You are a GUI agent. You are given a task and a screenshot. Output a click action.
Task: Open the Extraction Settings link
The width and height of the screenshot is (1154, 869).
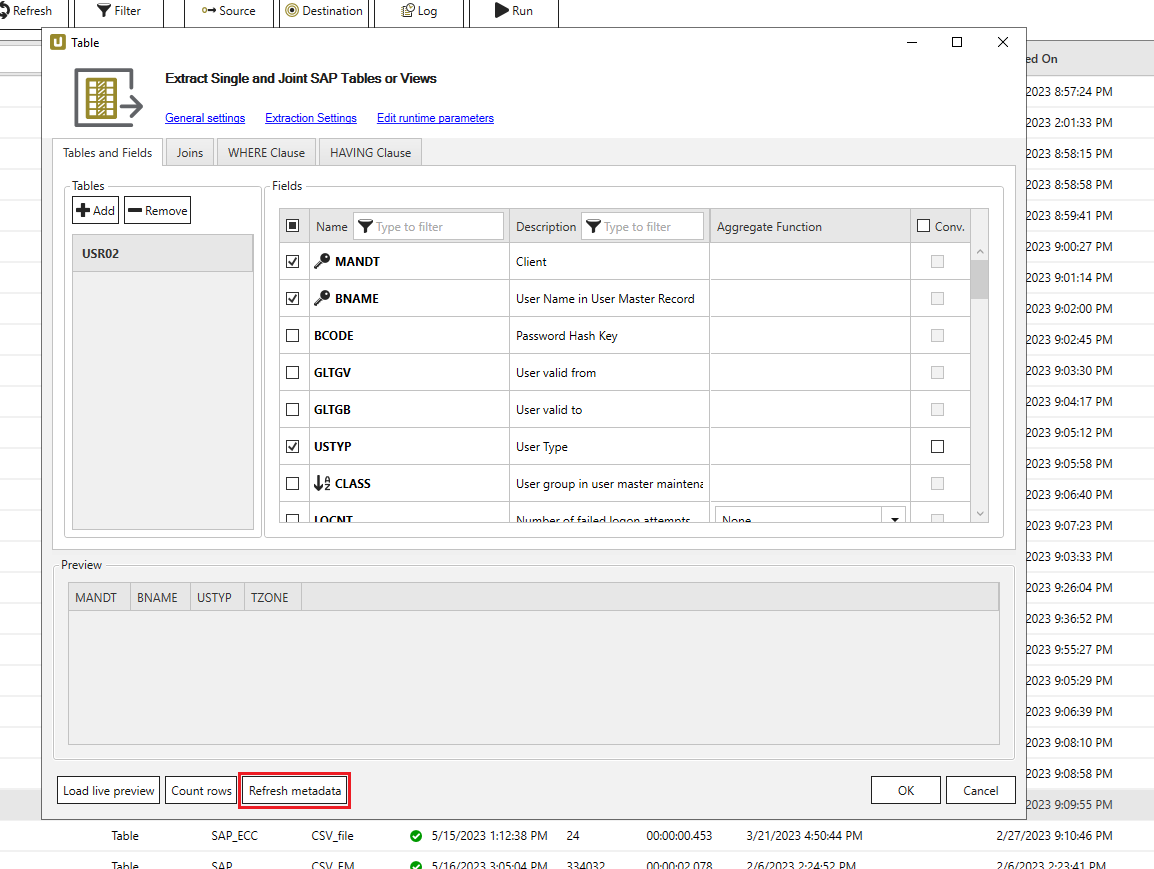[x=310, y=117]
